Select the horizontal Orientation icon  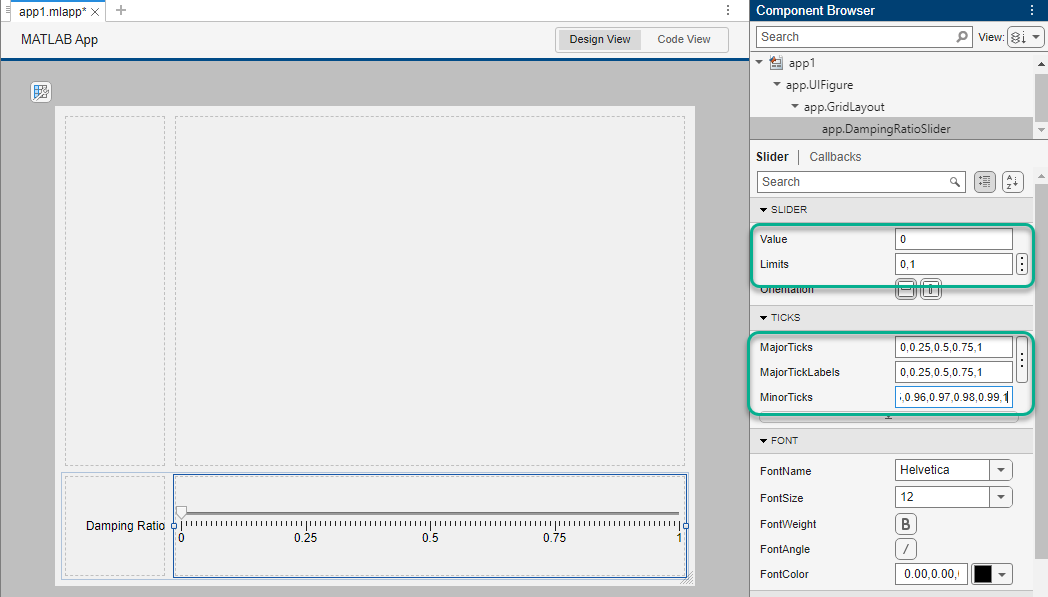pos(906,288)
